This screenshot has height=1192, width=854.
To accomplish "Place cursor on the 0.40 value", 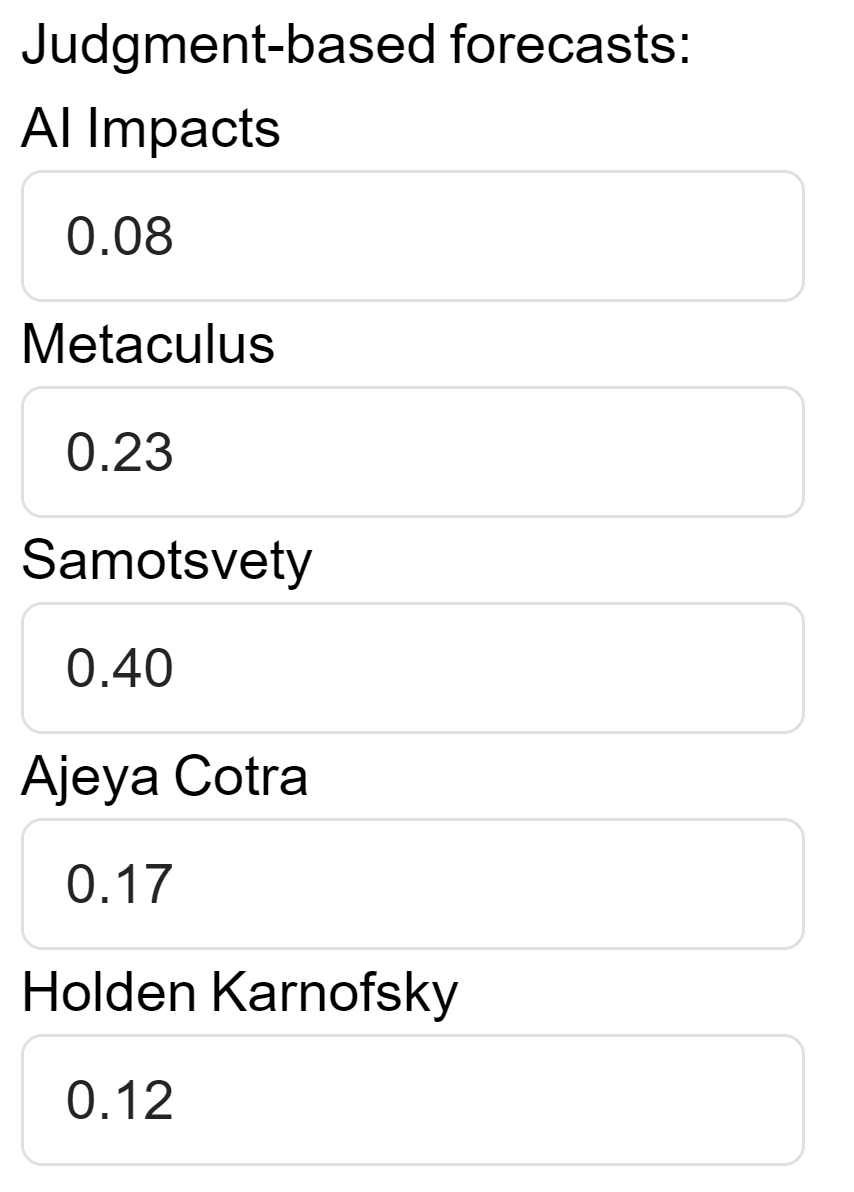I will pos(119,669).
